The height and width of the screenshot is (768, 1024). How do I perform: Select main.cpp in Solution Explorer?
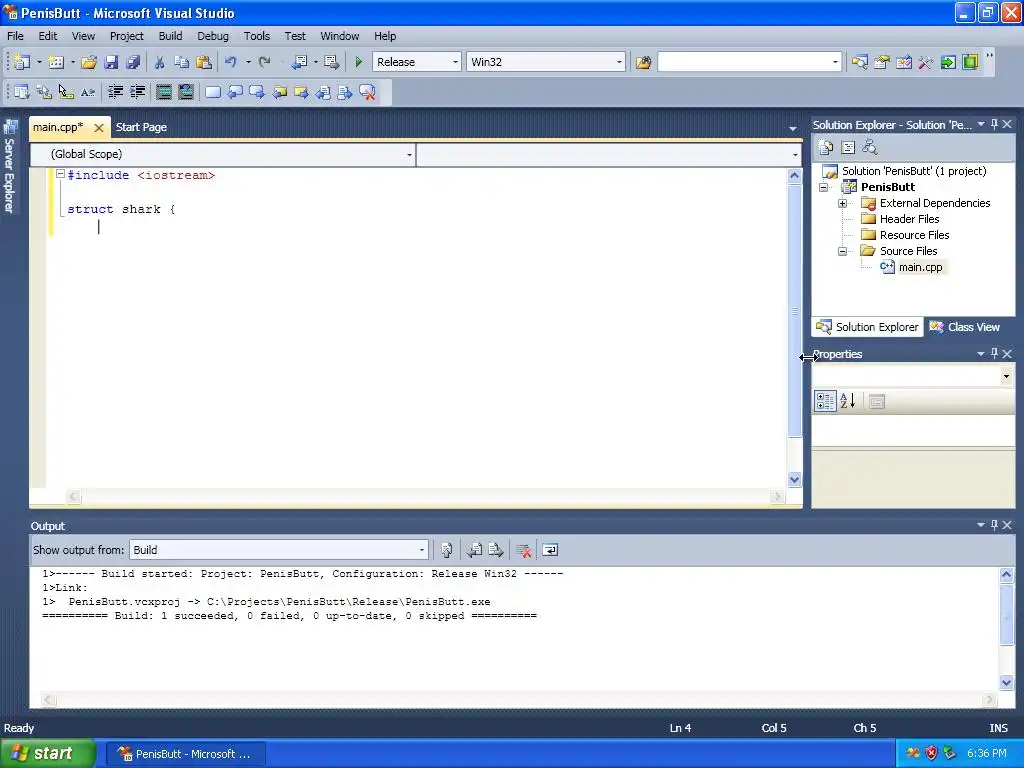pyautogui.click(x=920, y=267)
